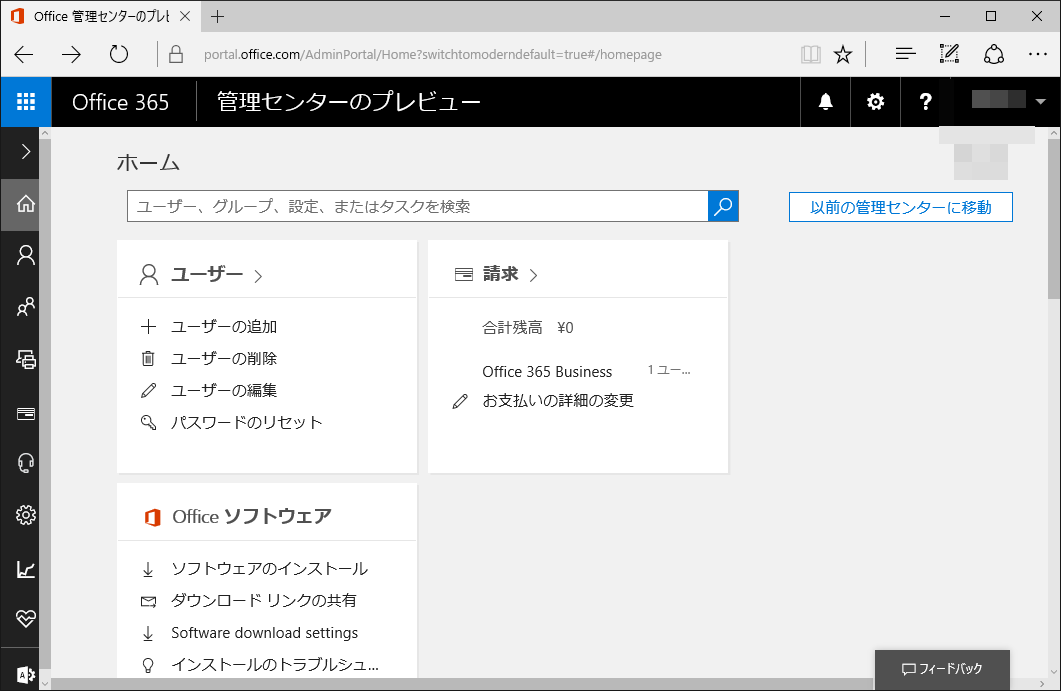Screen dimensions: 1061x691
Task: Click the page vertical scrollbar thumb
Action: tap(1054, 218)
